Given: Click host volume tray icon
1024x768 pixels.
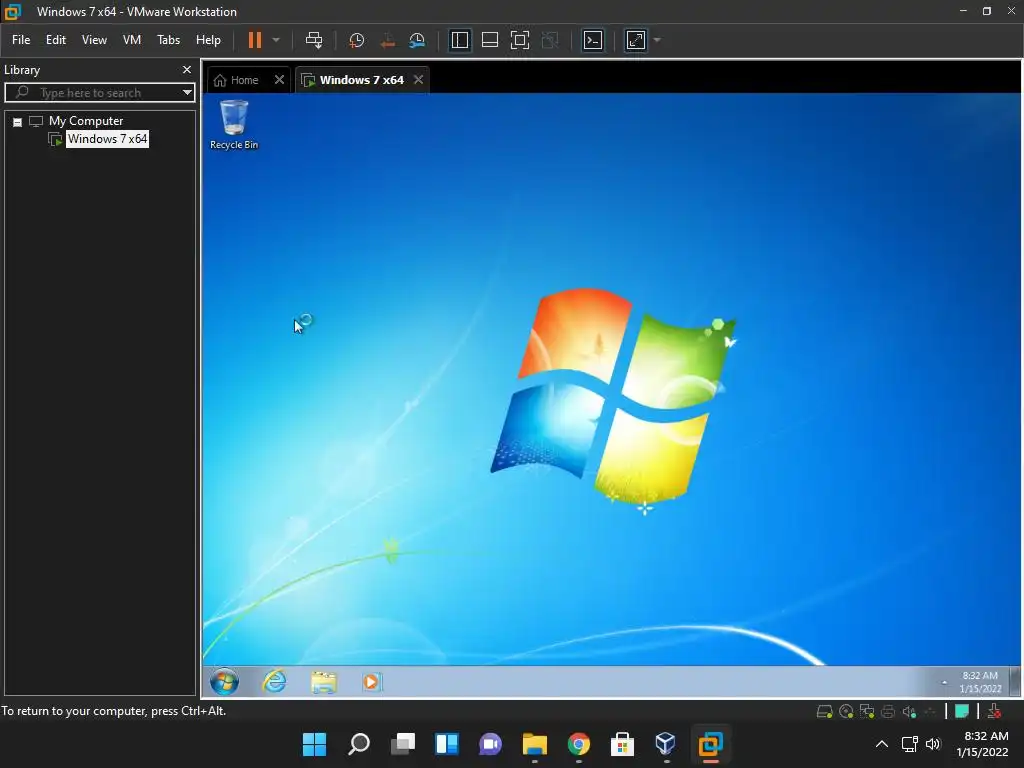Looking at the screenshot, I should tap(933, 743).
